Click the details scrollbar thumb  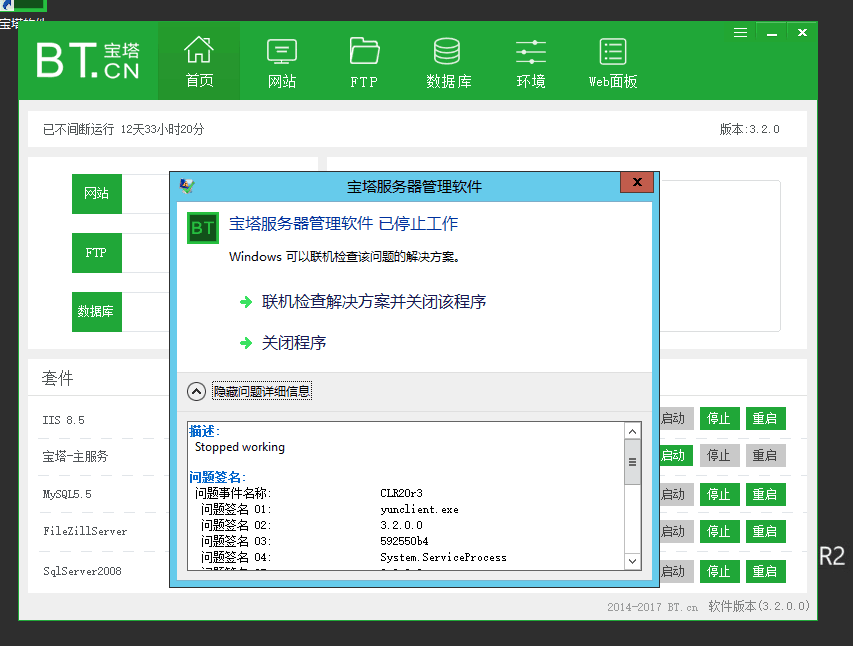(632, 463)
